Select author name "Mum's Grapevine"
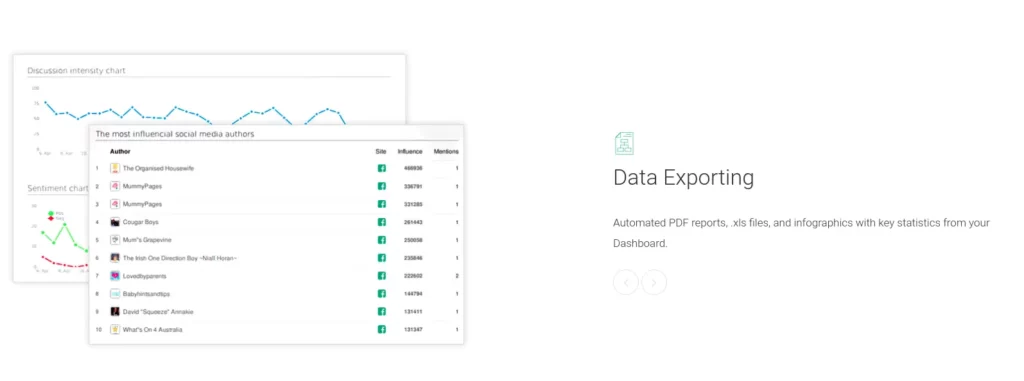The height and width of the screenshot is (381, 1024). [x=147, y=240]
